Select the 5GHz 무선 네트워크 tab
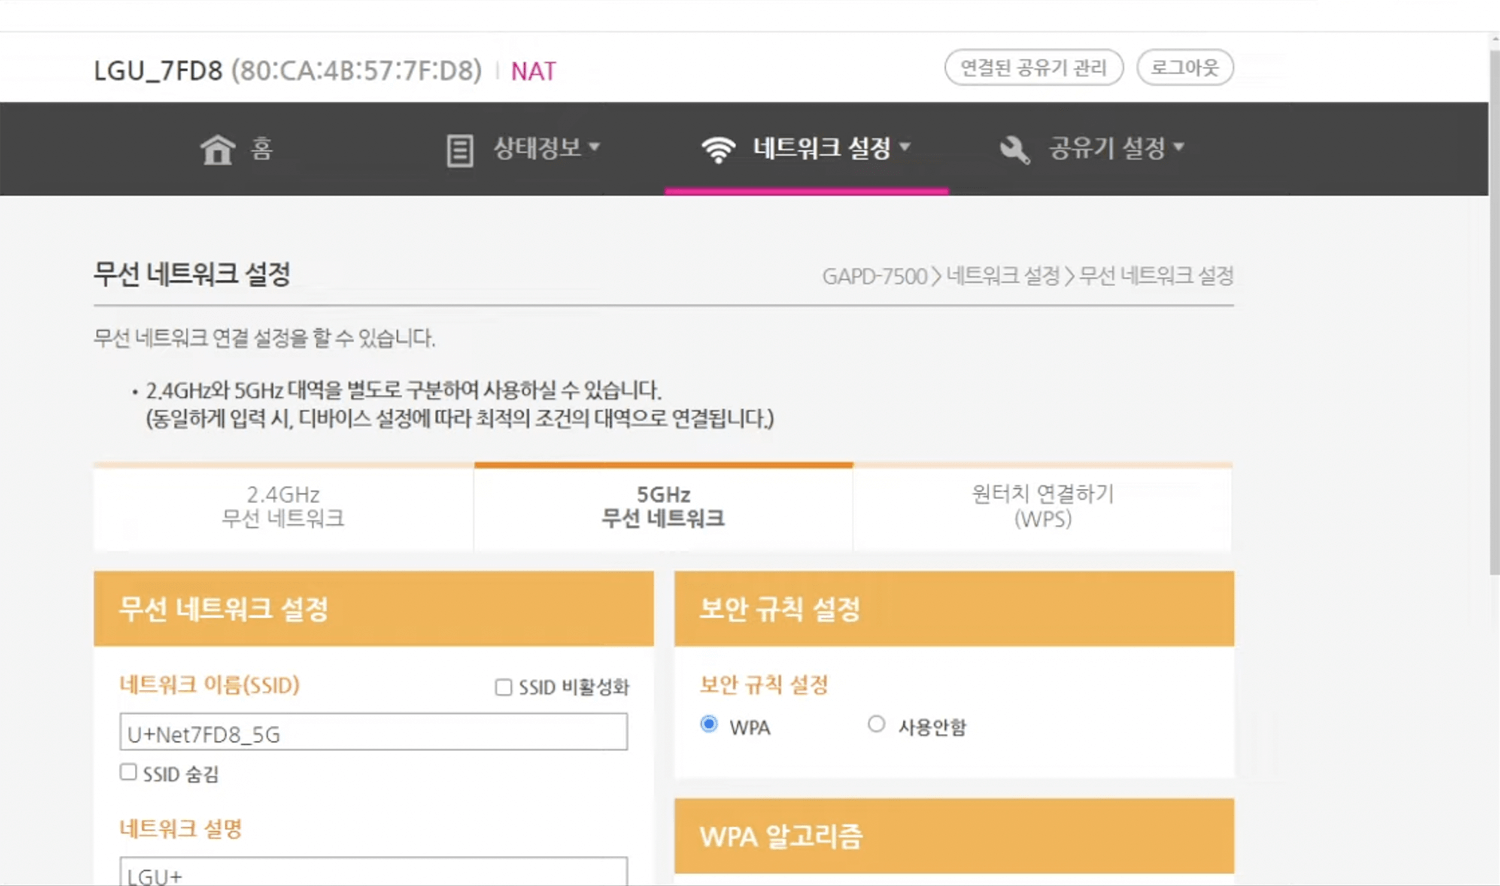The height and width of the screenshot is (886, 1500). coord(663,506)
